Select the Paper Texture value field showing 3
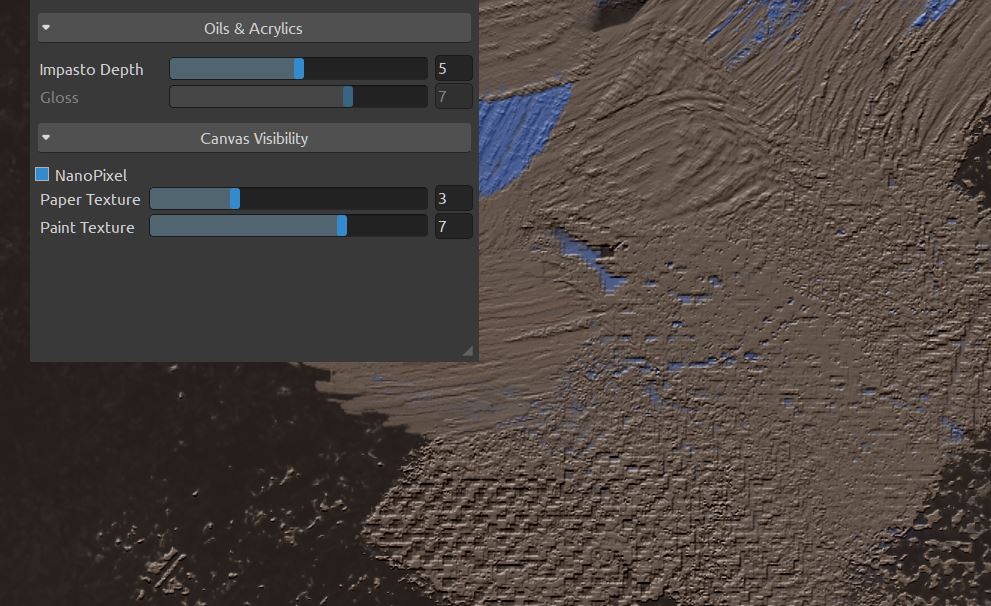991x606 pixels. click(452, 198)
